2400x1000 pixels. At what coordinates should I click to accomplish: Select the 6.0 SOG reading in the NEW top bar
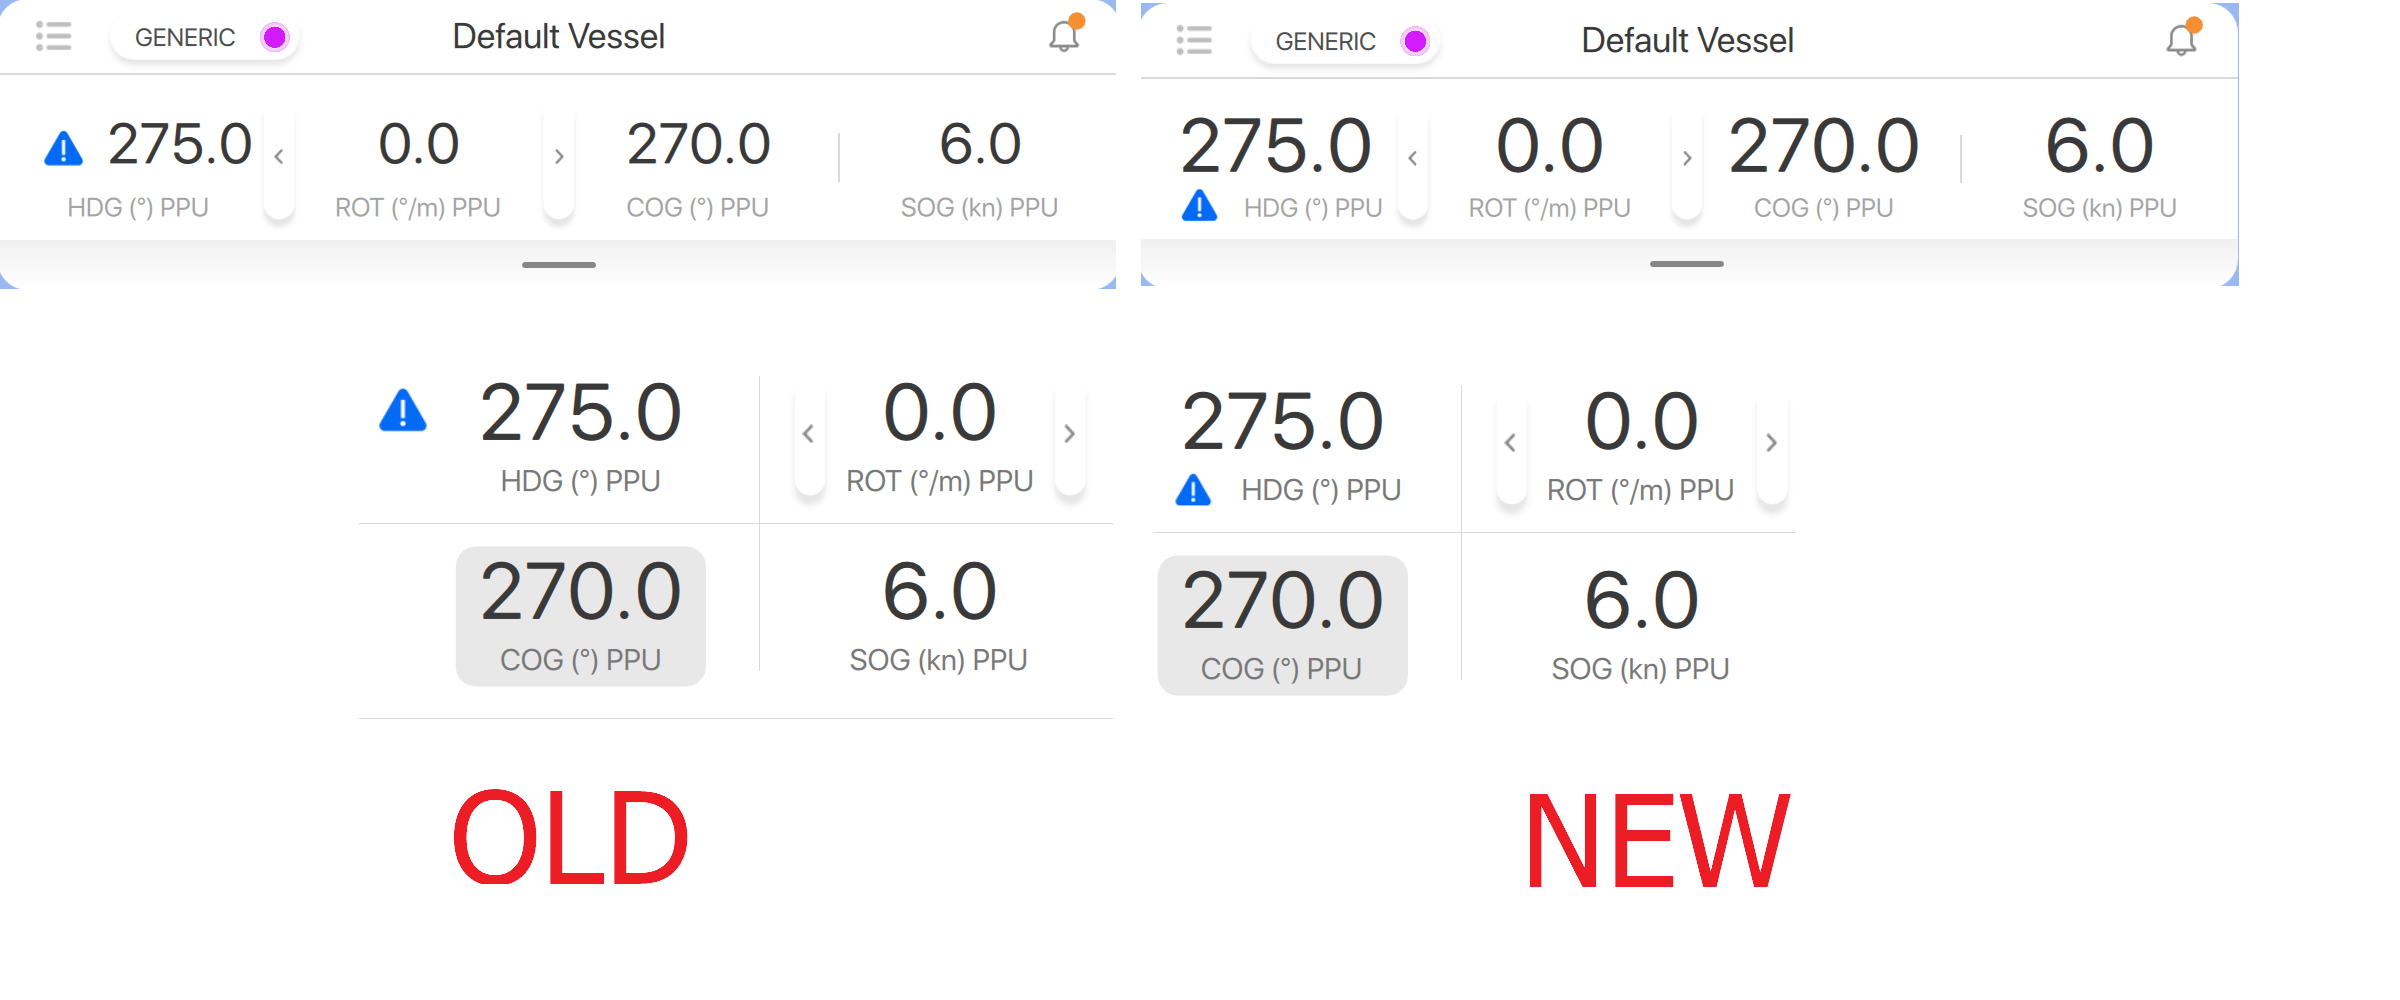tap(2100, 146)
